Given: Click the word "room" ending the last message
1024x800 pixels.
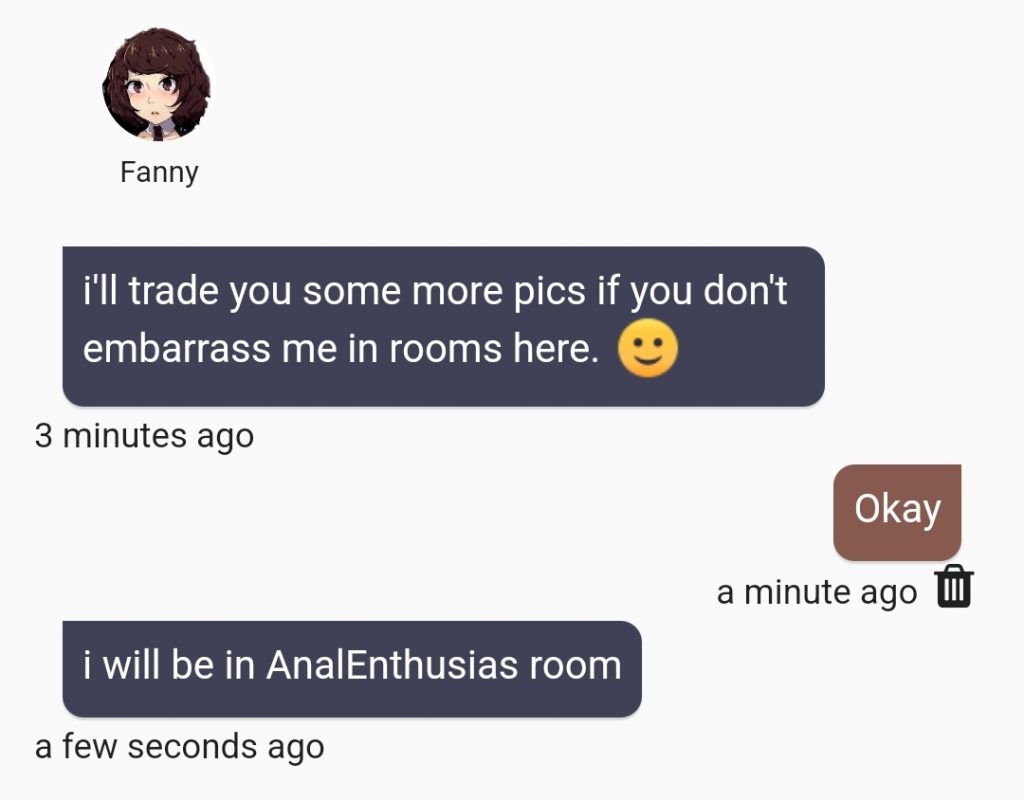Looking at the screenshot, I should (575, 667).
